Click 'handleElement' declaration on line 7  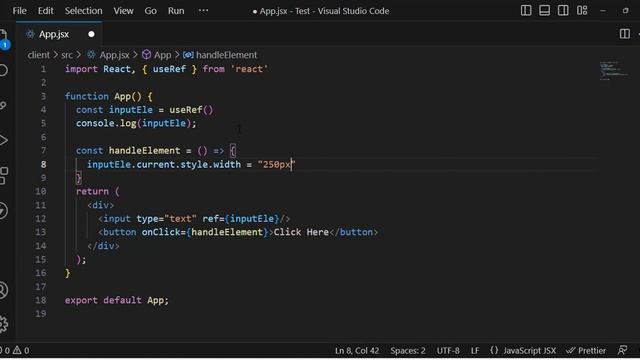[144, 151]
